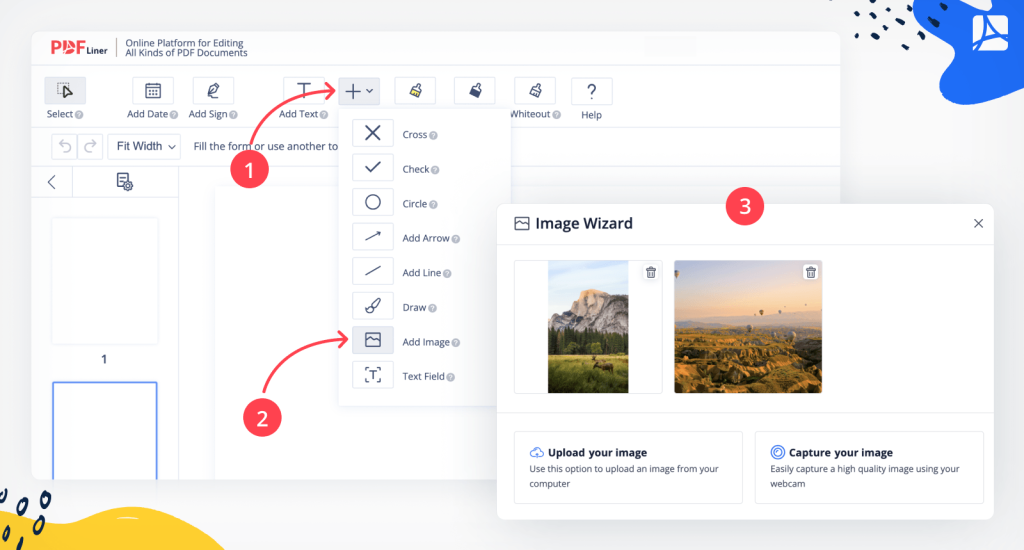Remove the hot air balloons image
Image resolution: width=1024 pixels, height=550 pixels.
click(x=810, y=272)
